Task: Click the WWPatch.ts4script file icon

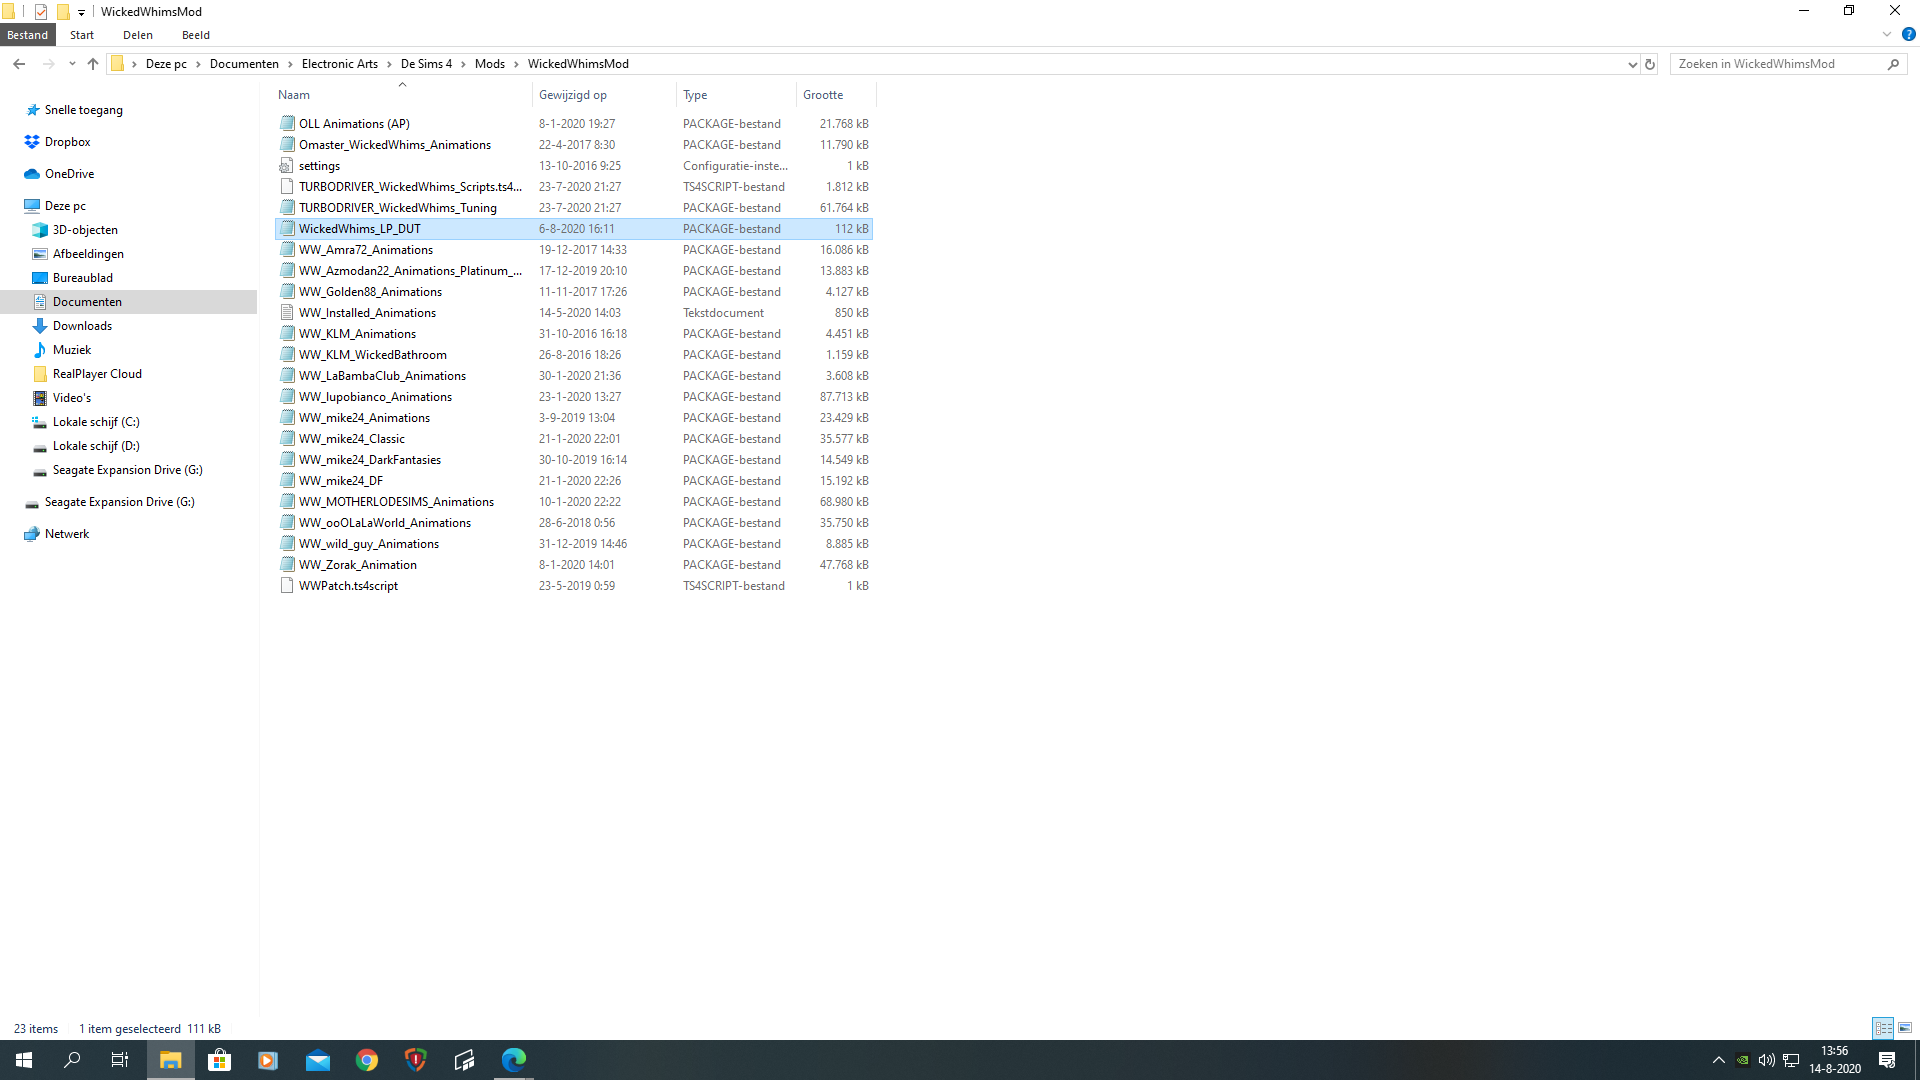Action: [x=287, y=586]
